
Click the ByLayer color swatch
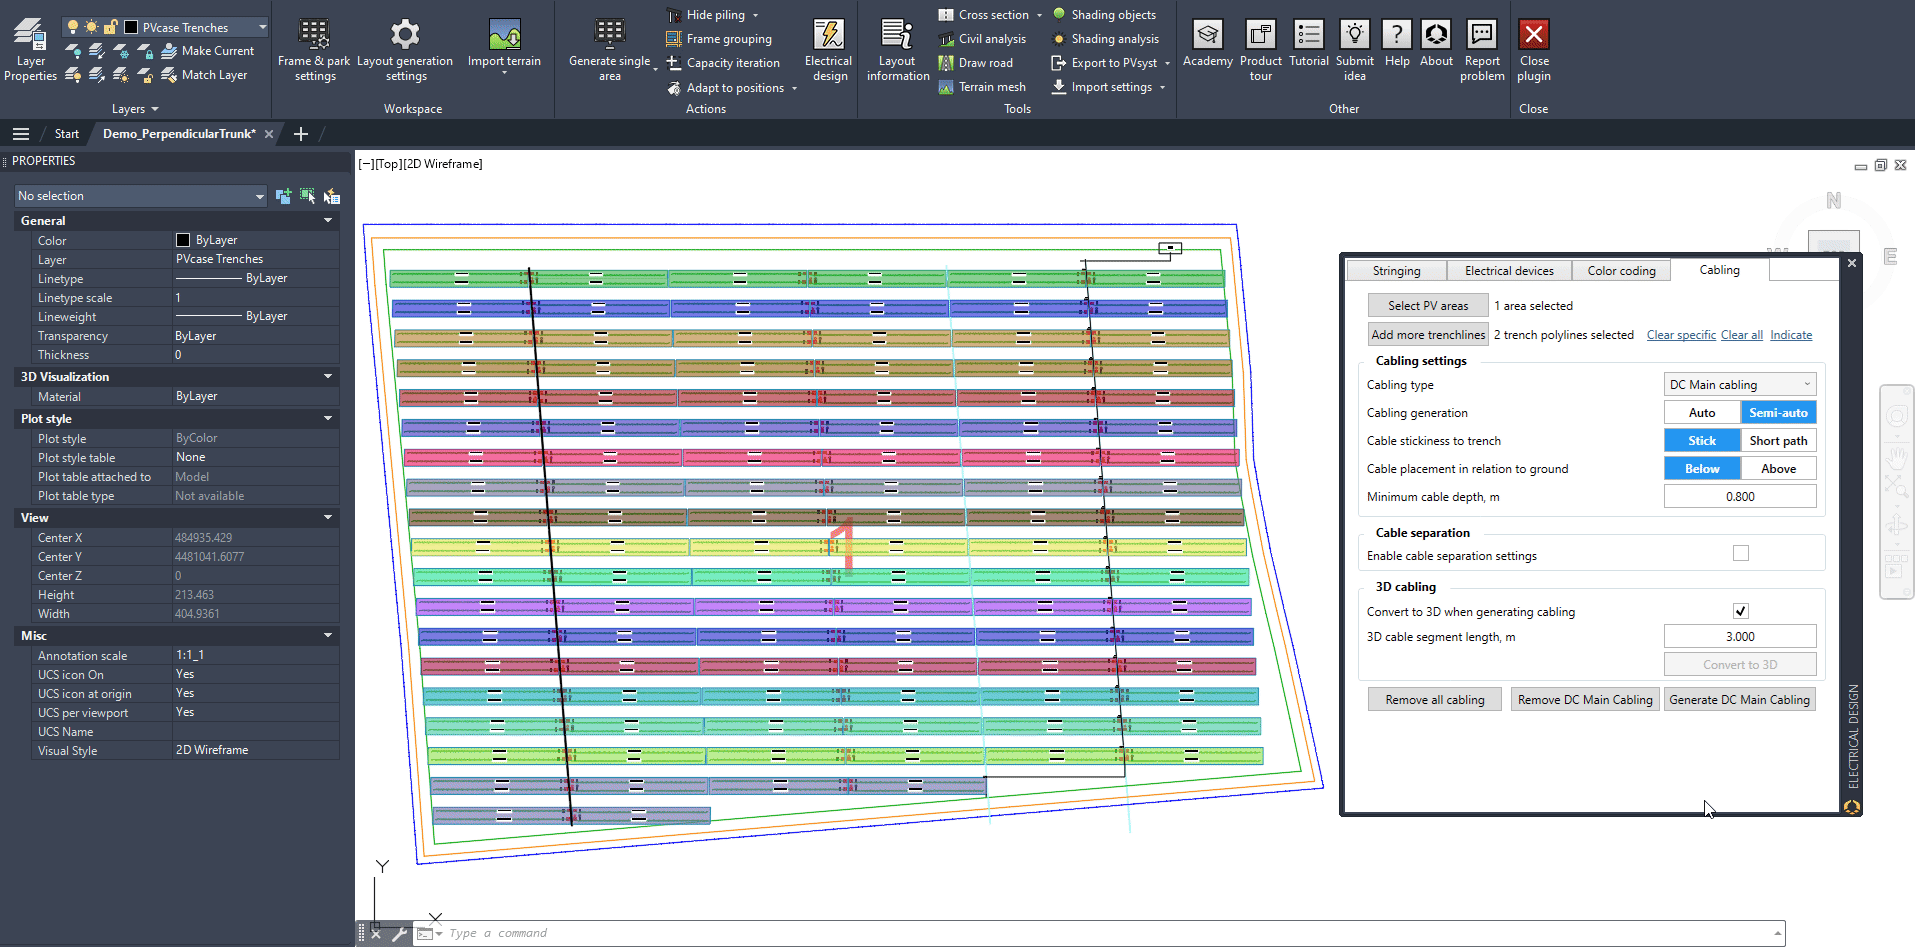click(183, 240)
